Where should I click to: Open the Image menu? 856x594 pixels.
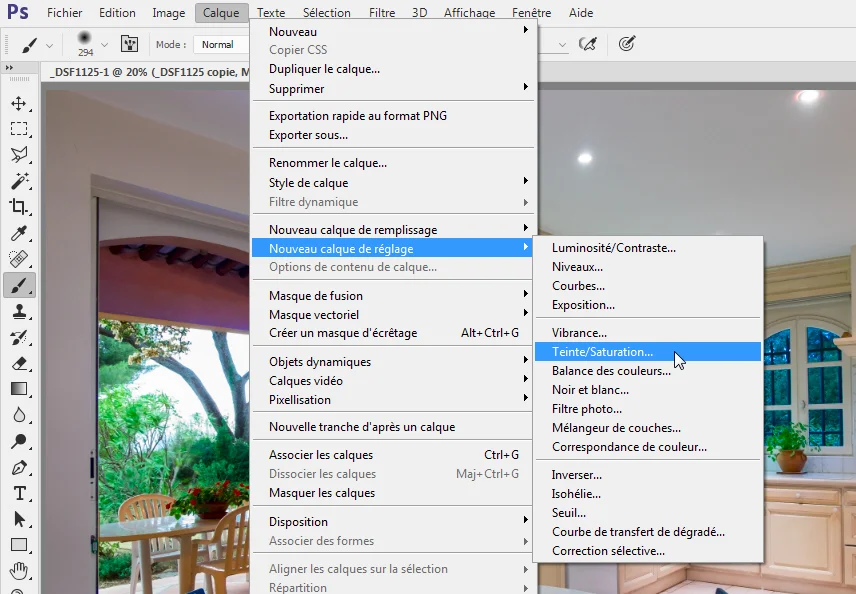(169, 13)
